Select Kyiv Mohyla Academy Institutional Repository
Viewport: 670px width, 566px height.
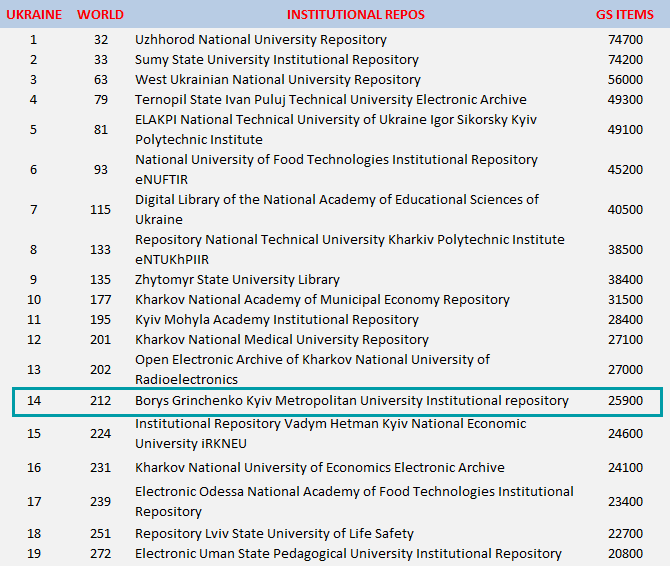pyautogui.click(x=277, y=320)
